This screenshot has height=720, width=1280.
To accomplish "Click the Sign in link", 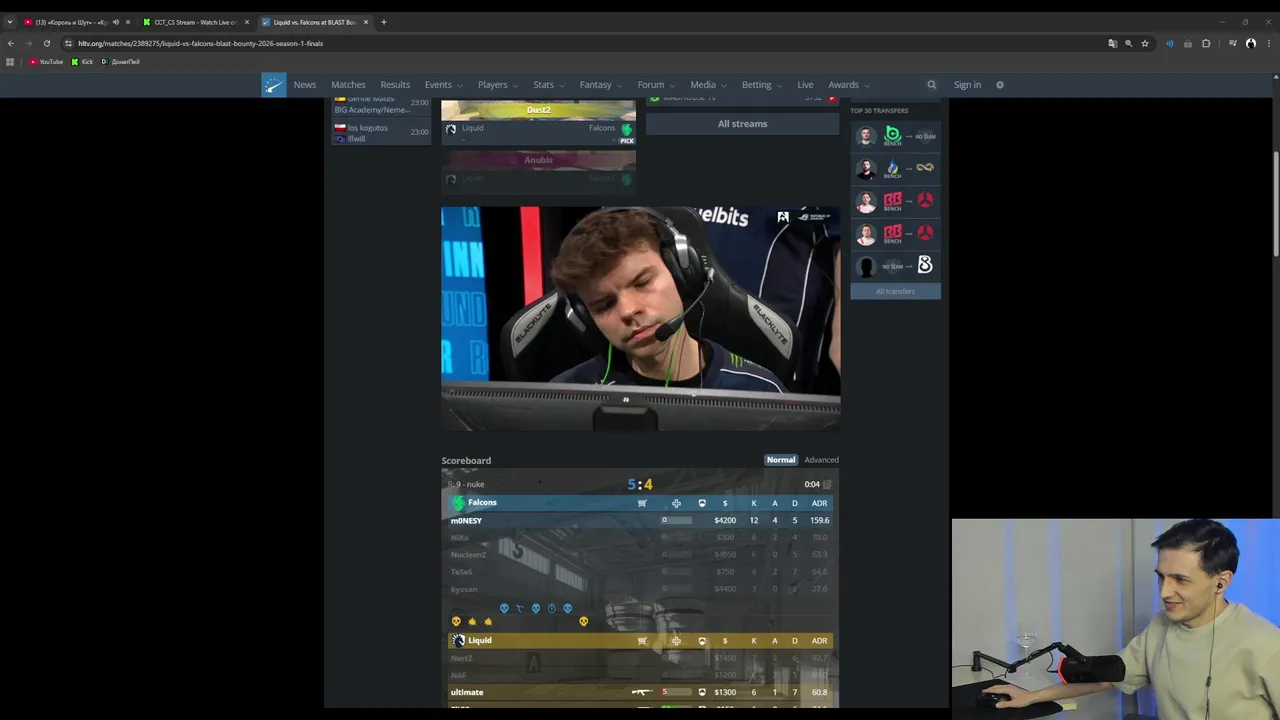I will (967, 85).
